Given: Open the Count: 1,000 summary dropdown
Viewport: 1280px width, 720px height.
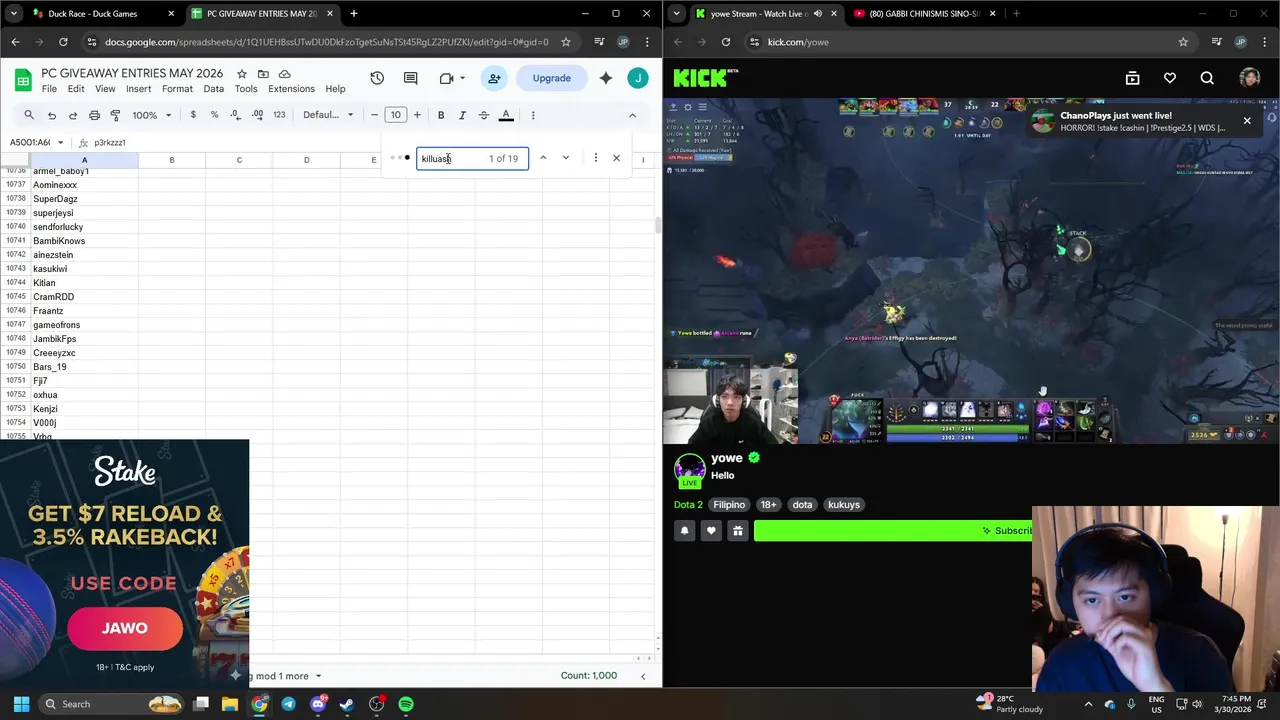Looking at the screenshot, I should (x=589, y=675).
